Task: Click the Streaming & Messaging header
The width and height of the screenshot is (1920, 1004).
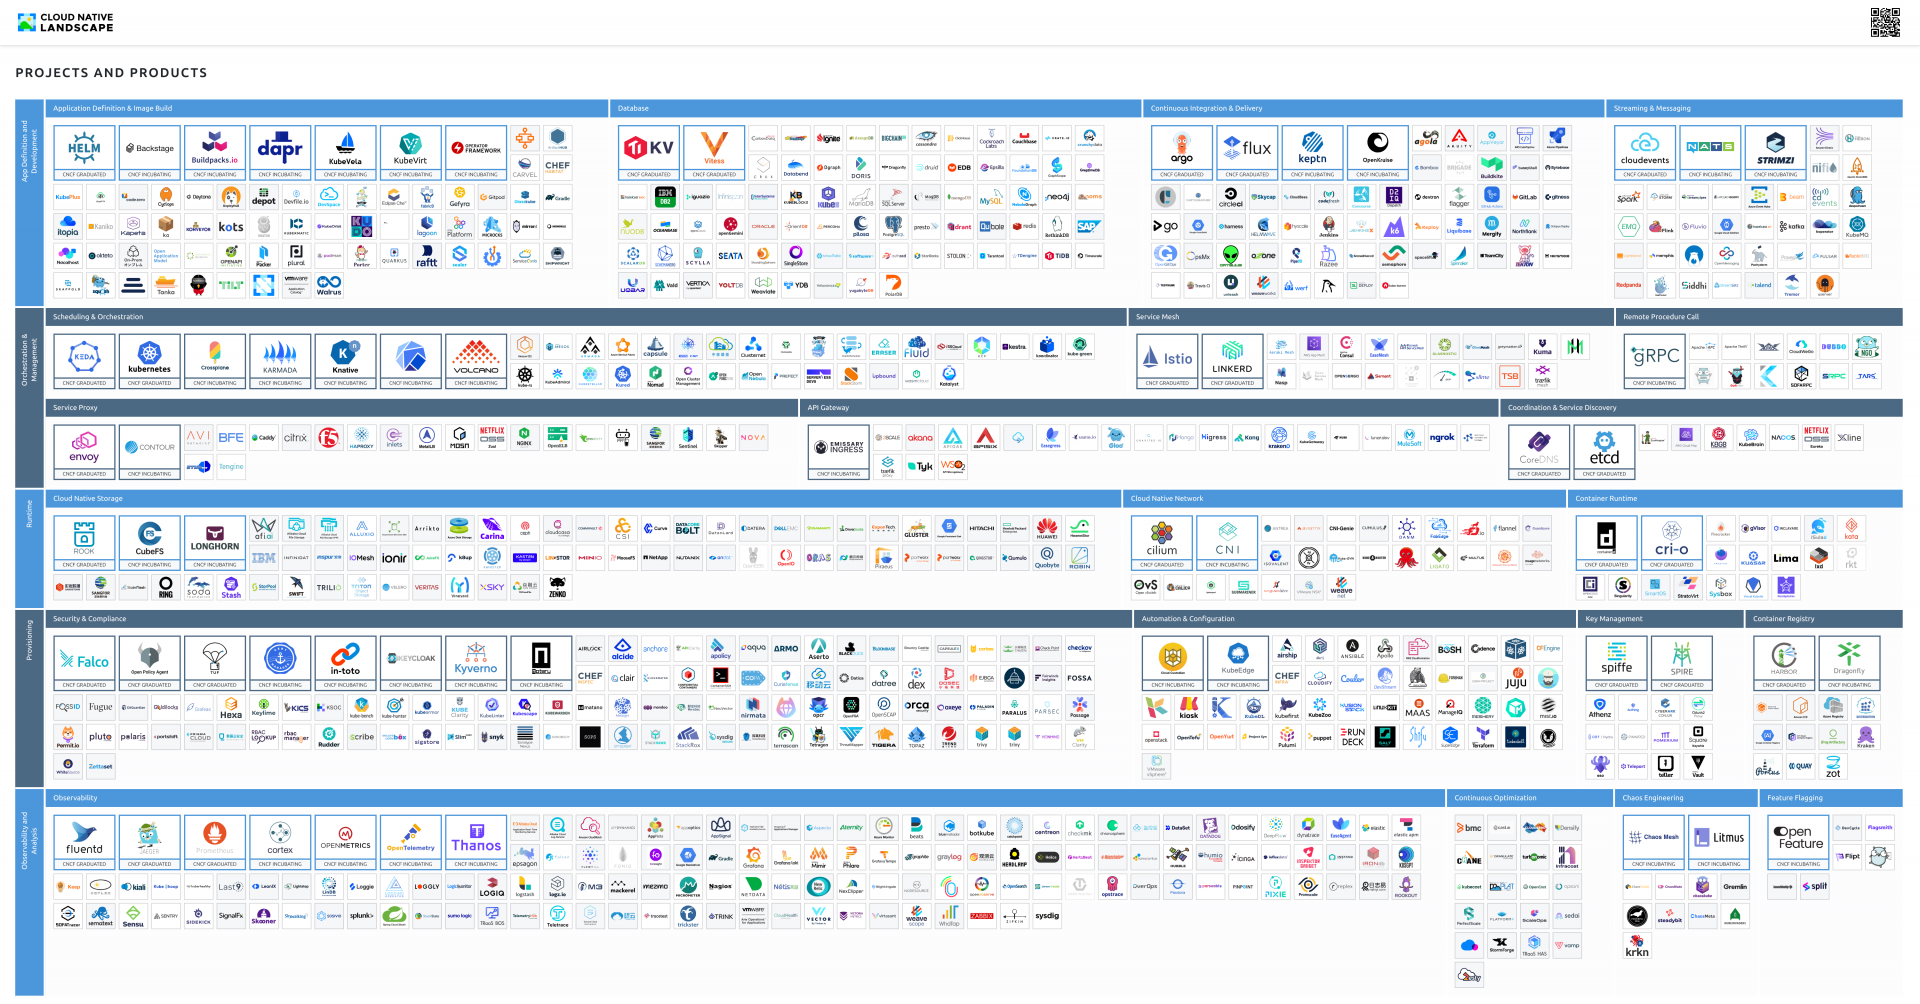Action: point(1754,108)
